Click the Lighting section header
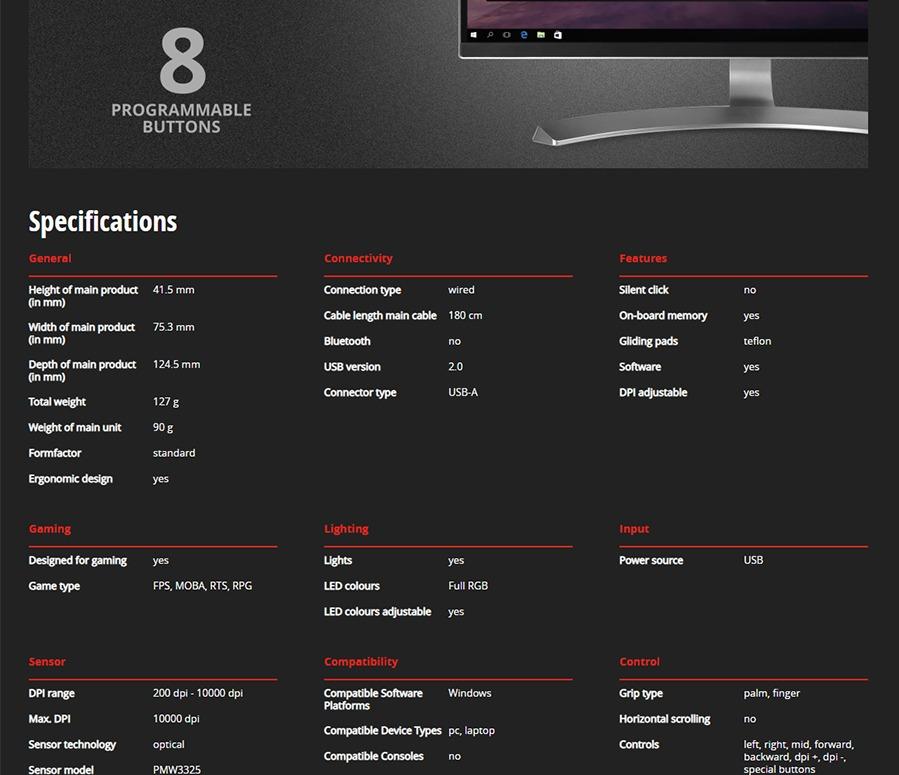 (346, 529)
